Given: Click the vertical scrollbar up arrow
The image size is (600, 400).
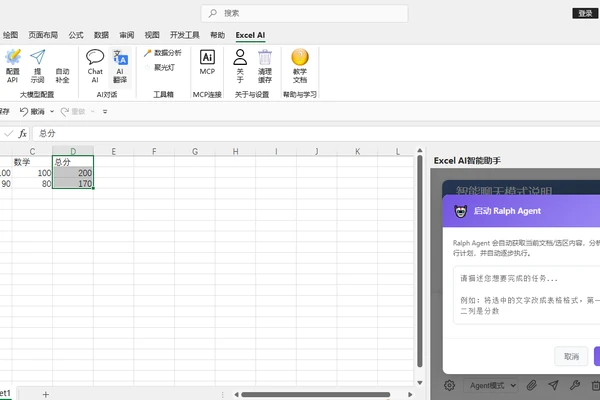Looking at the screenshot, I should [420, 150].
